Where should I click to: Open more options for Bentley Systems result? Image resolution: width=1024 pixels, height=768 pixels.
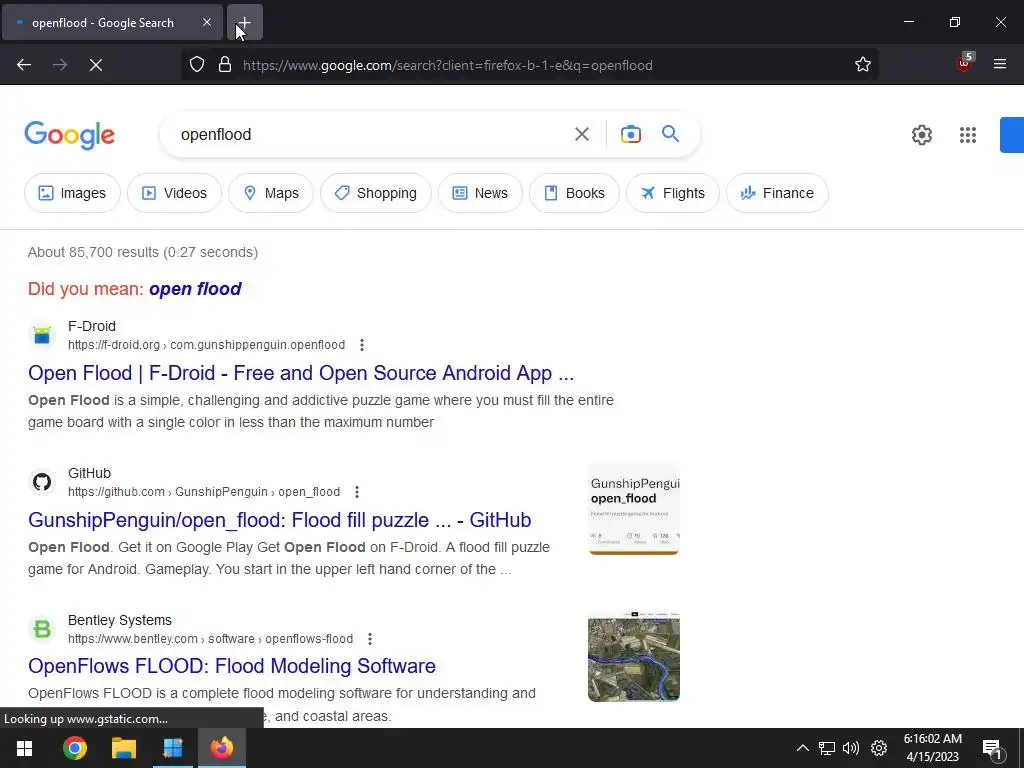[x=370, y=639]
